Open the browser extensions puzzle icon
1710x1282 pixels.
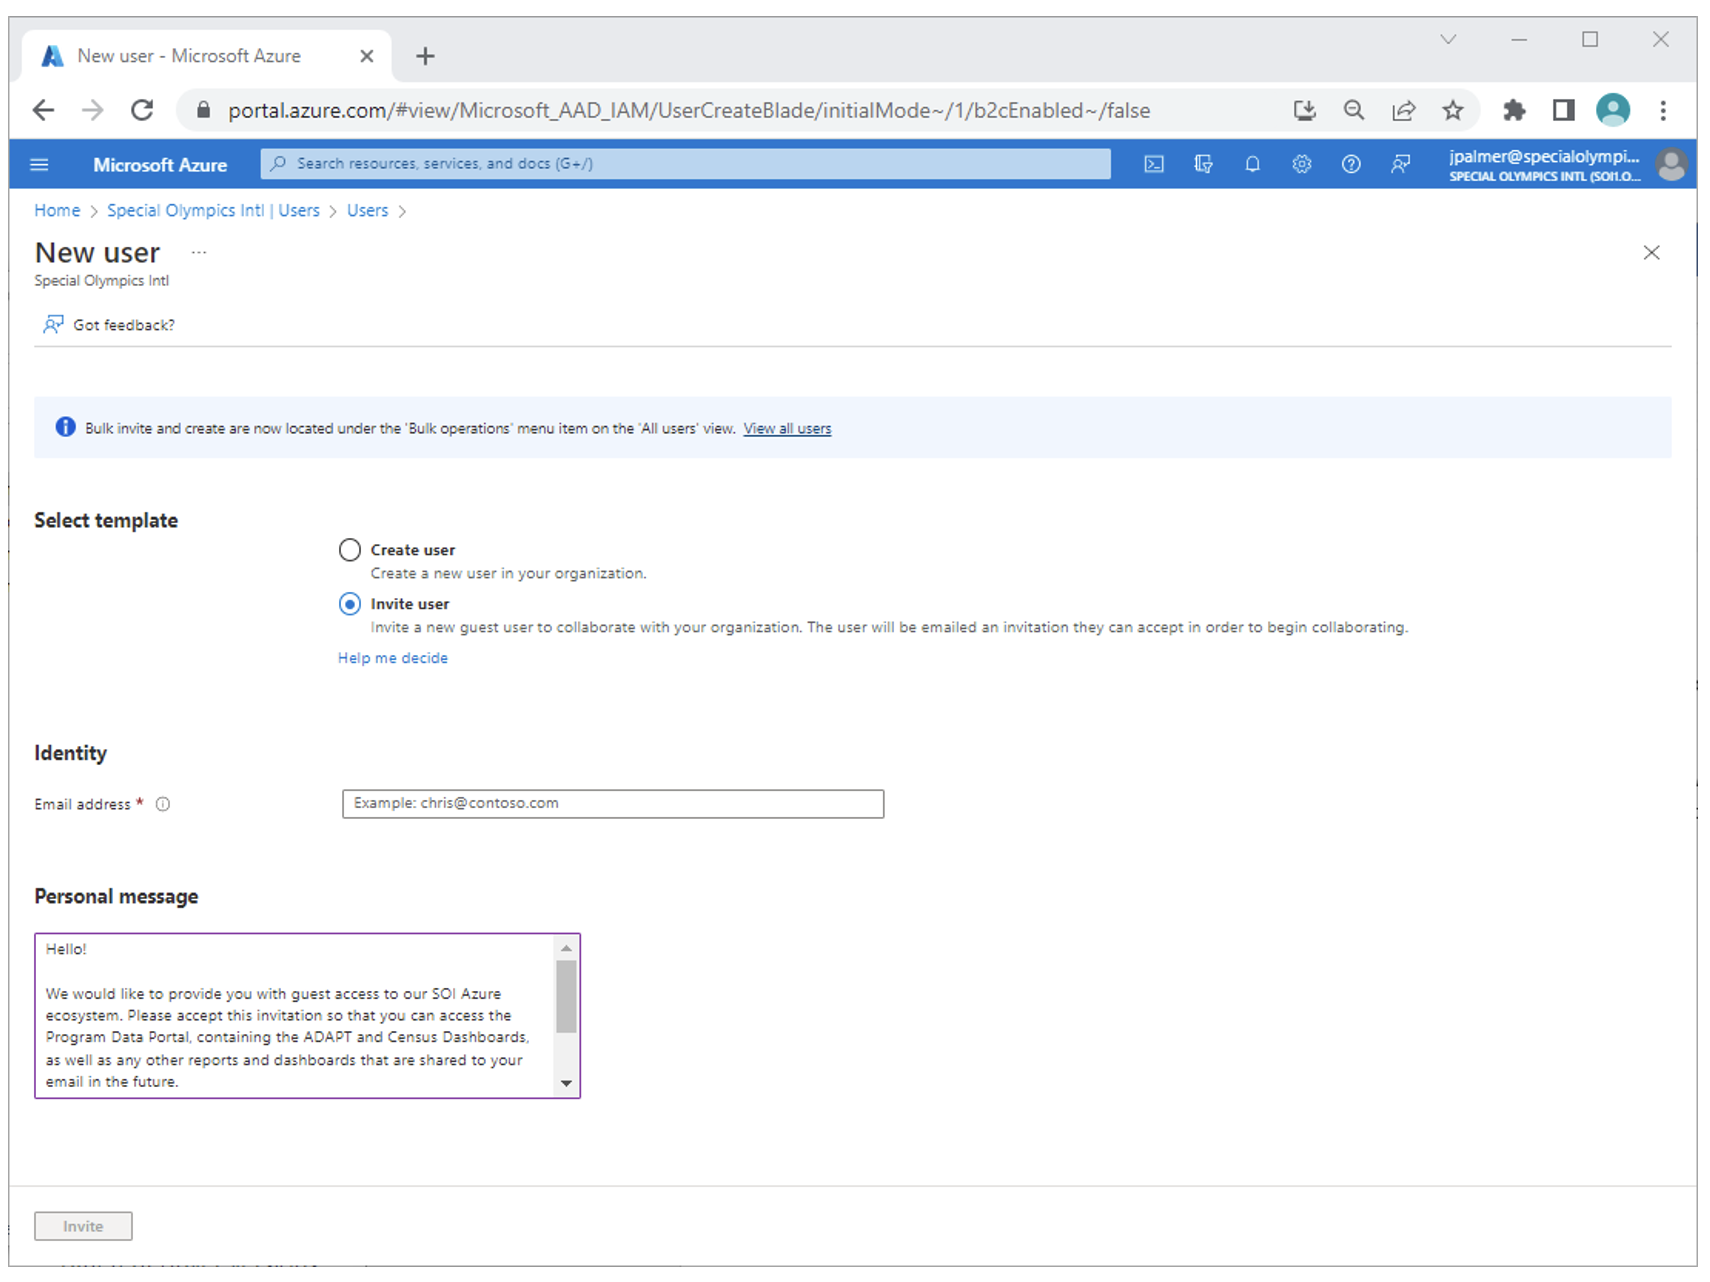pyautogui.click(x=1514, y=110)
